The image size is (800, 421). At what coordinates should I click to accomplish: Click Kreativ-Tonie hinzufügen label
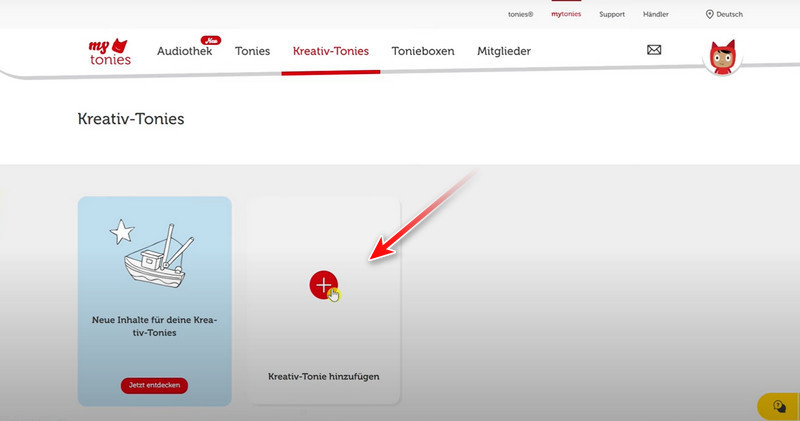[x=323, y=377]
